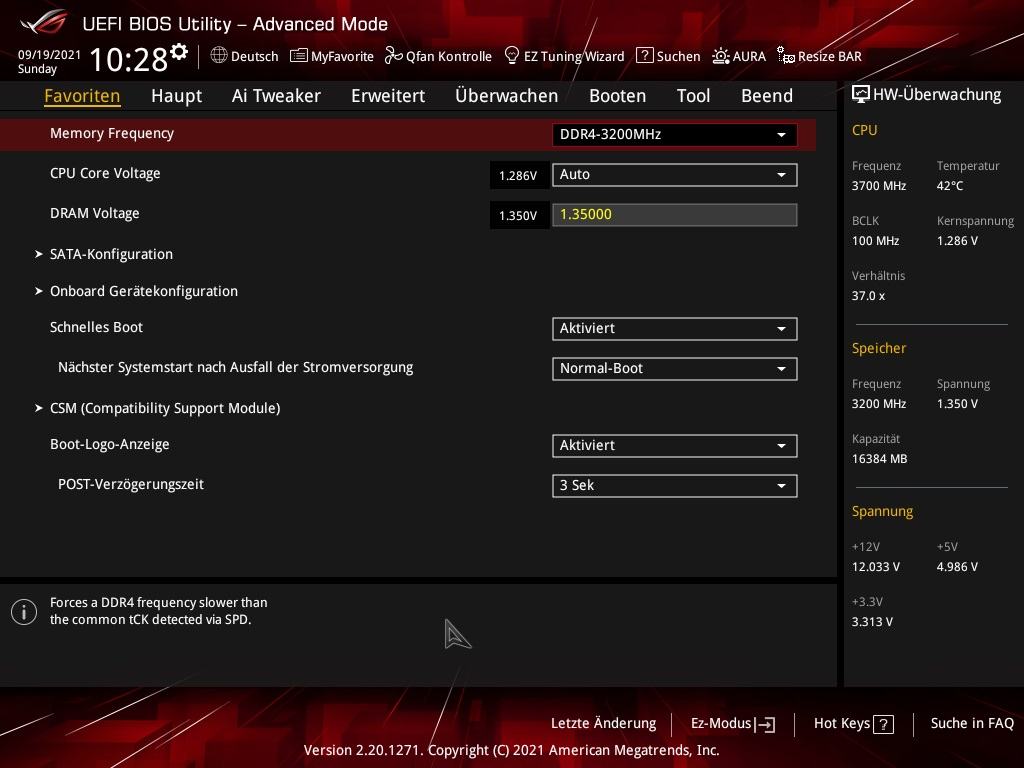Click the BIOS version copyright text
The image size is (1024, 768).
click(511, 750)
